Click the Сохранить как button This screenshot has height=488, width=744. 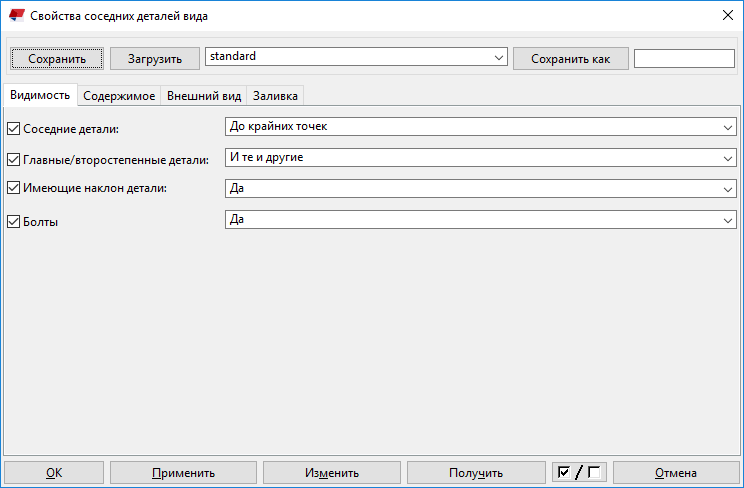(x=570, y=59)
